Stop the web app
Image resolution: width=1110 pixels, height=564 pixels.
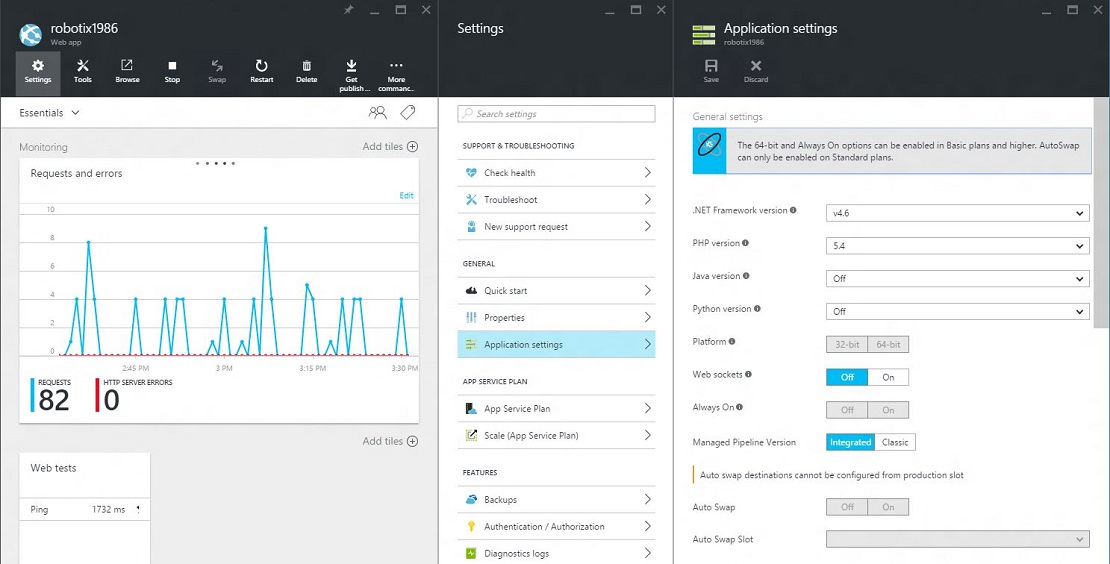tap(172, 72)
